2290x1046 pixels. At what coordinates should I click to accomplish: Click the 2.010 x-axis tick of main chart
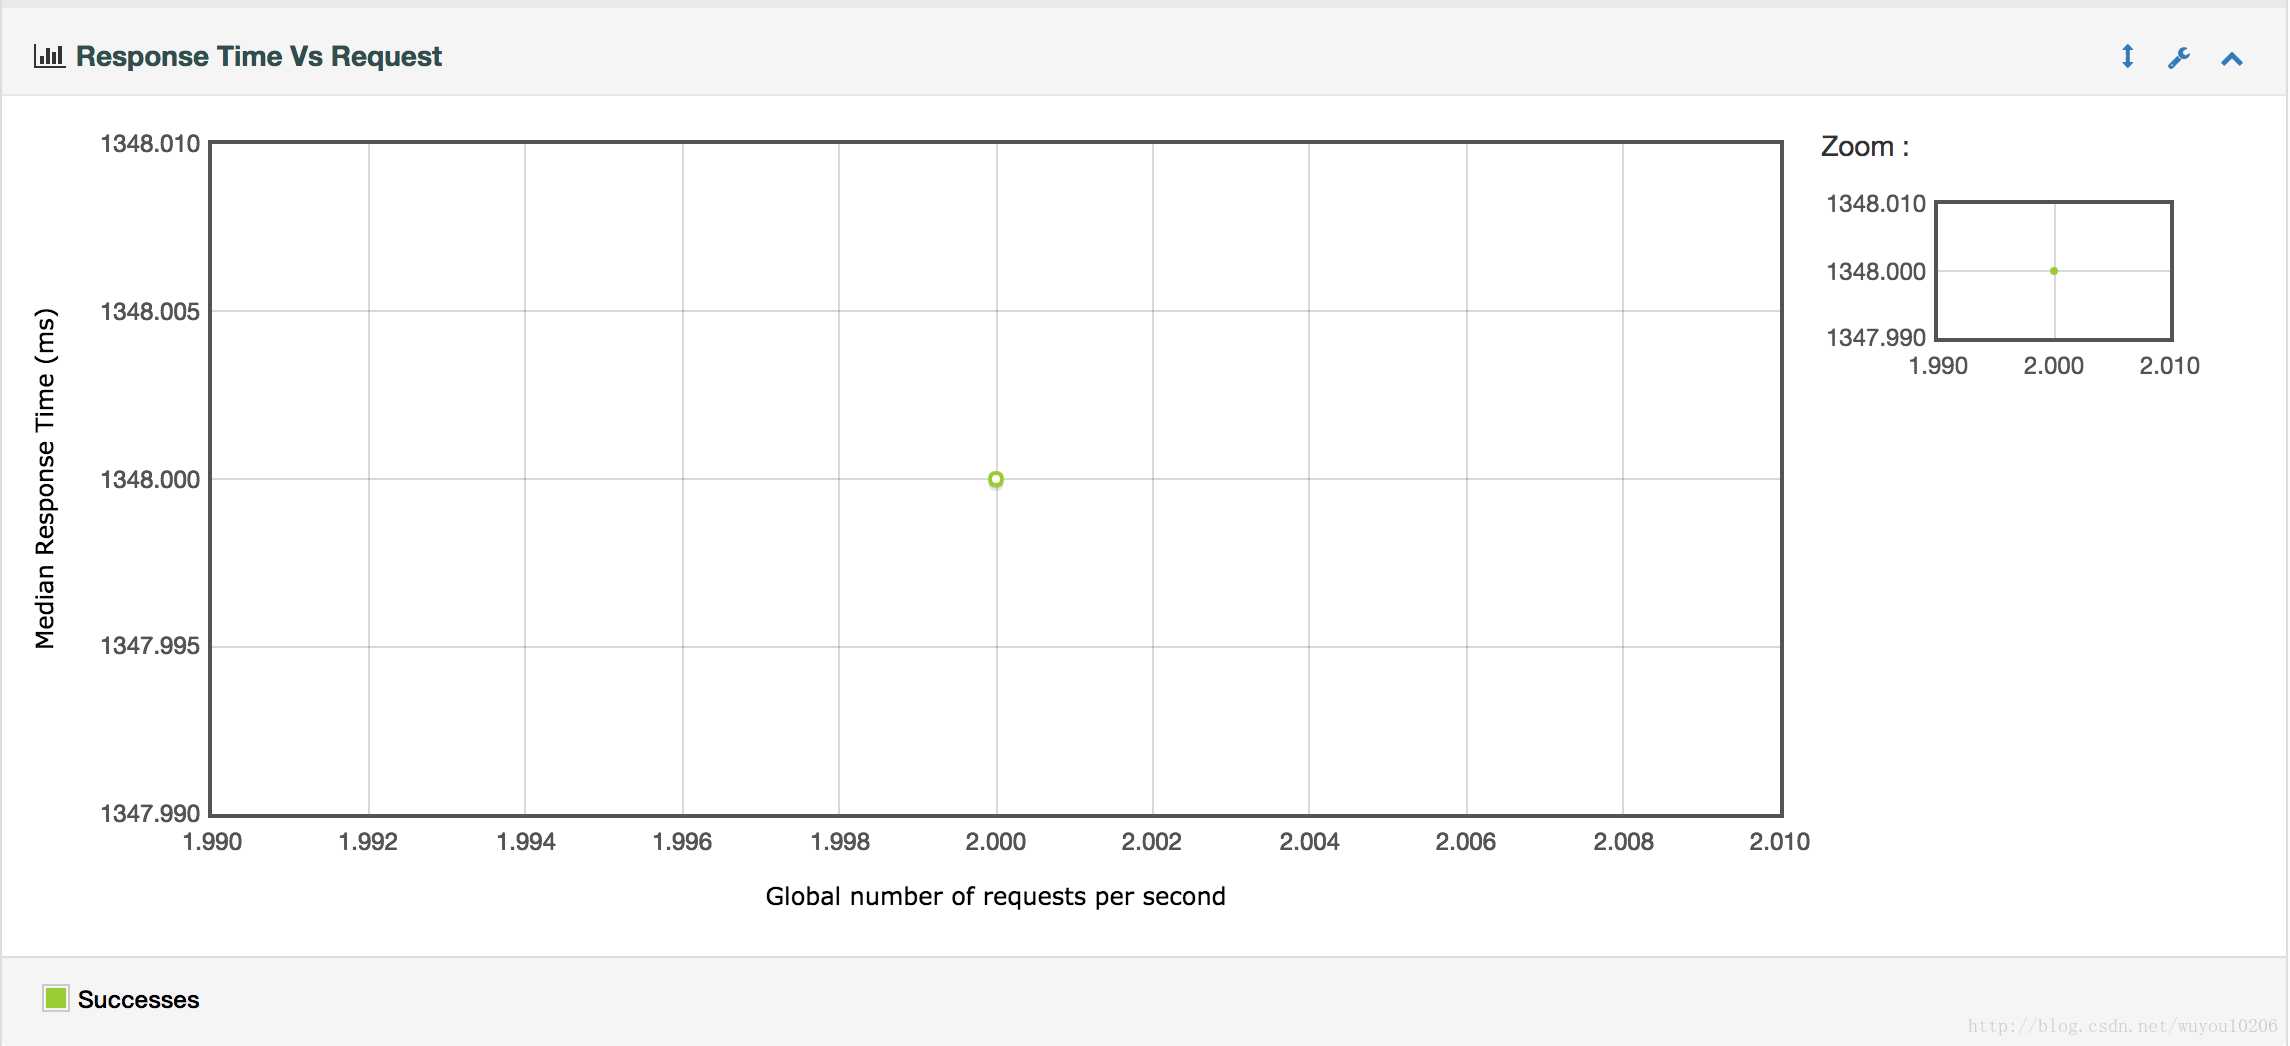(1780, 842)
